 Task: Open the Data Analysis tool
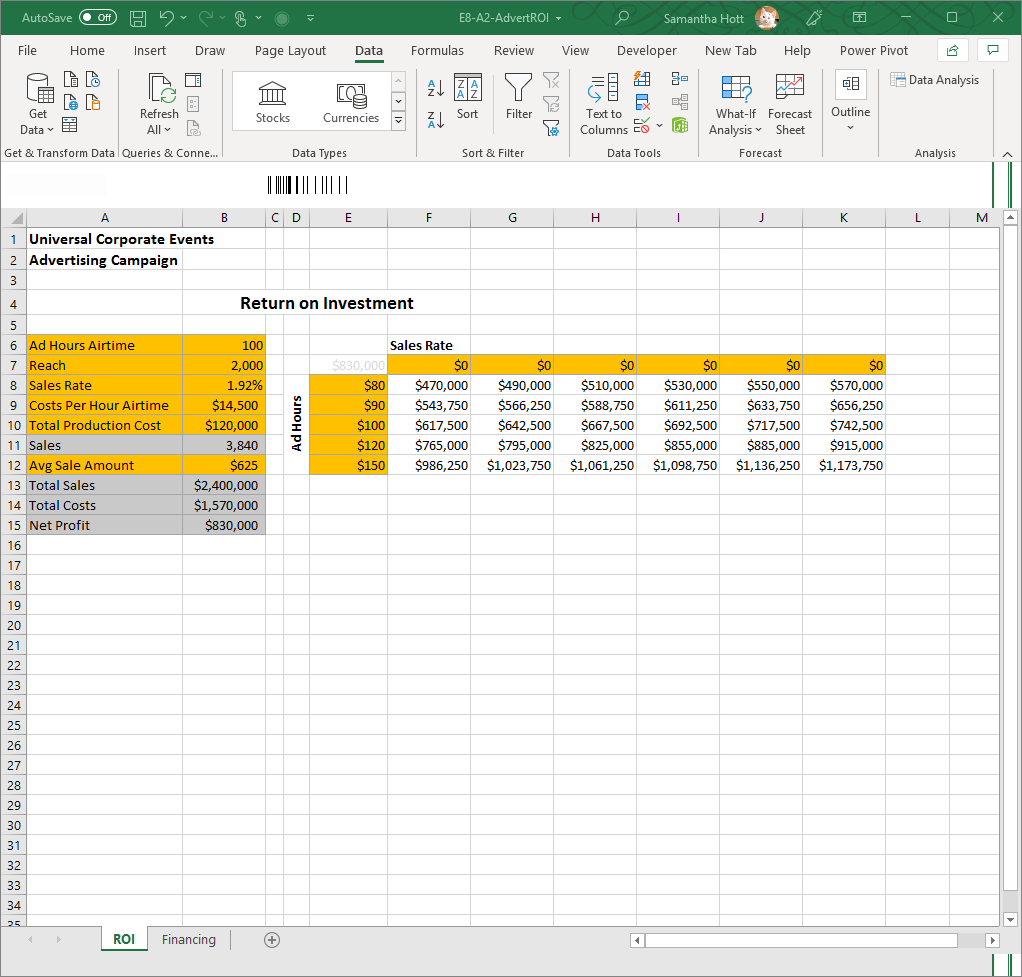(934, 79)
